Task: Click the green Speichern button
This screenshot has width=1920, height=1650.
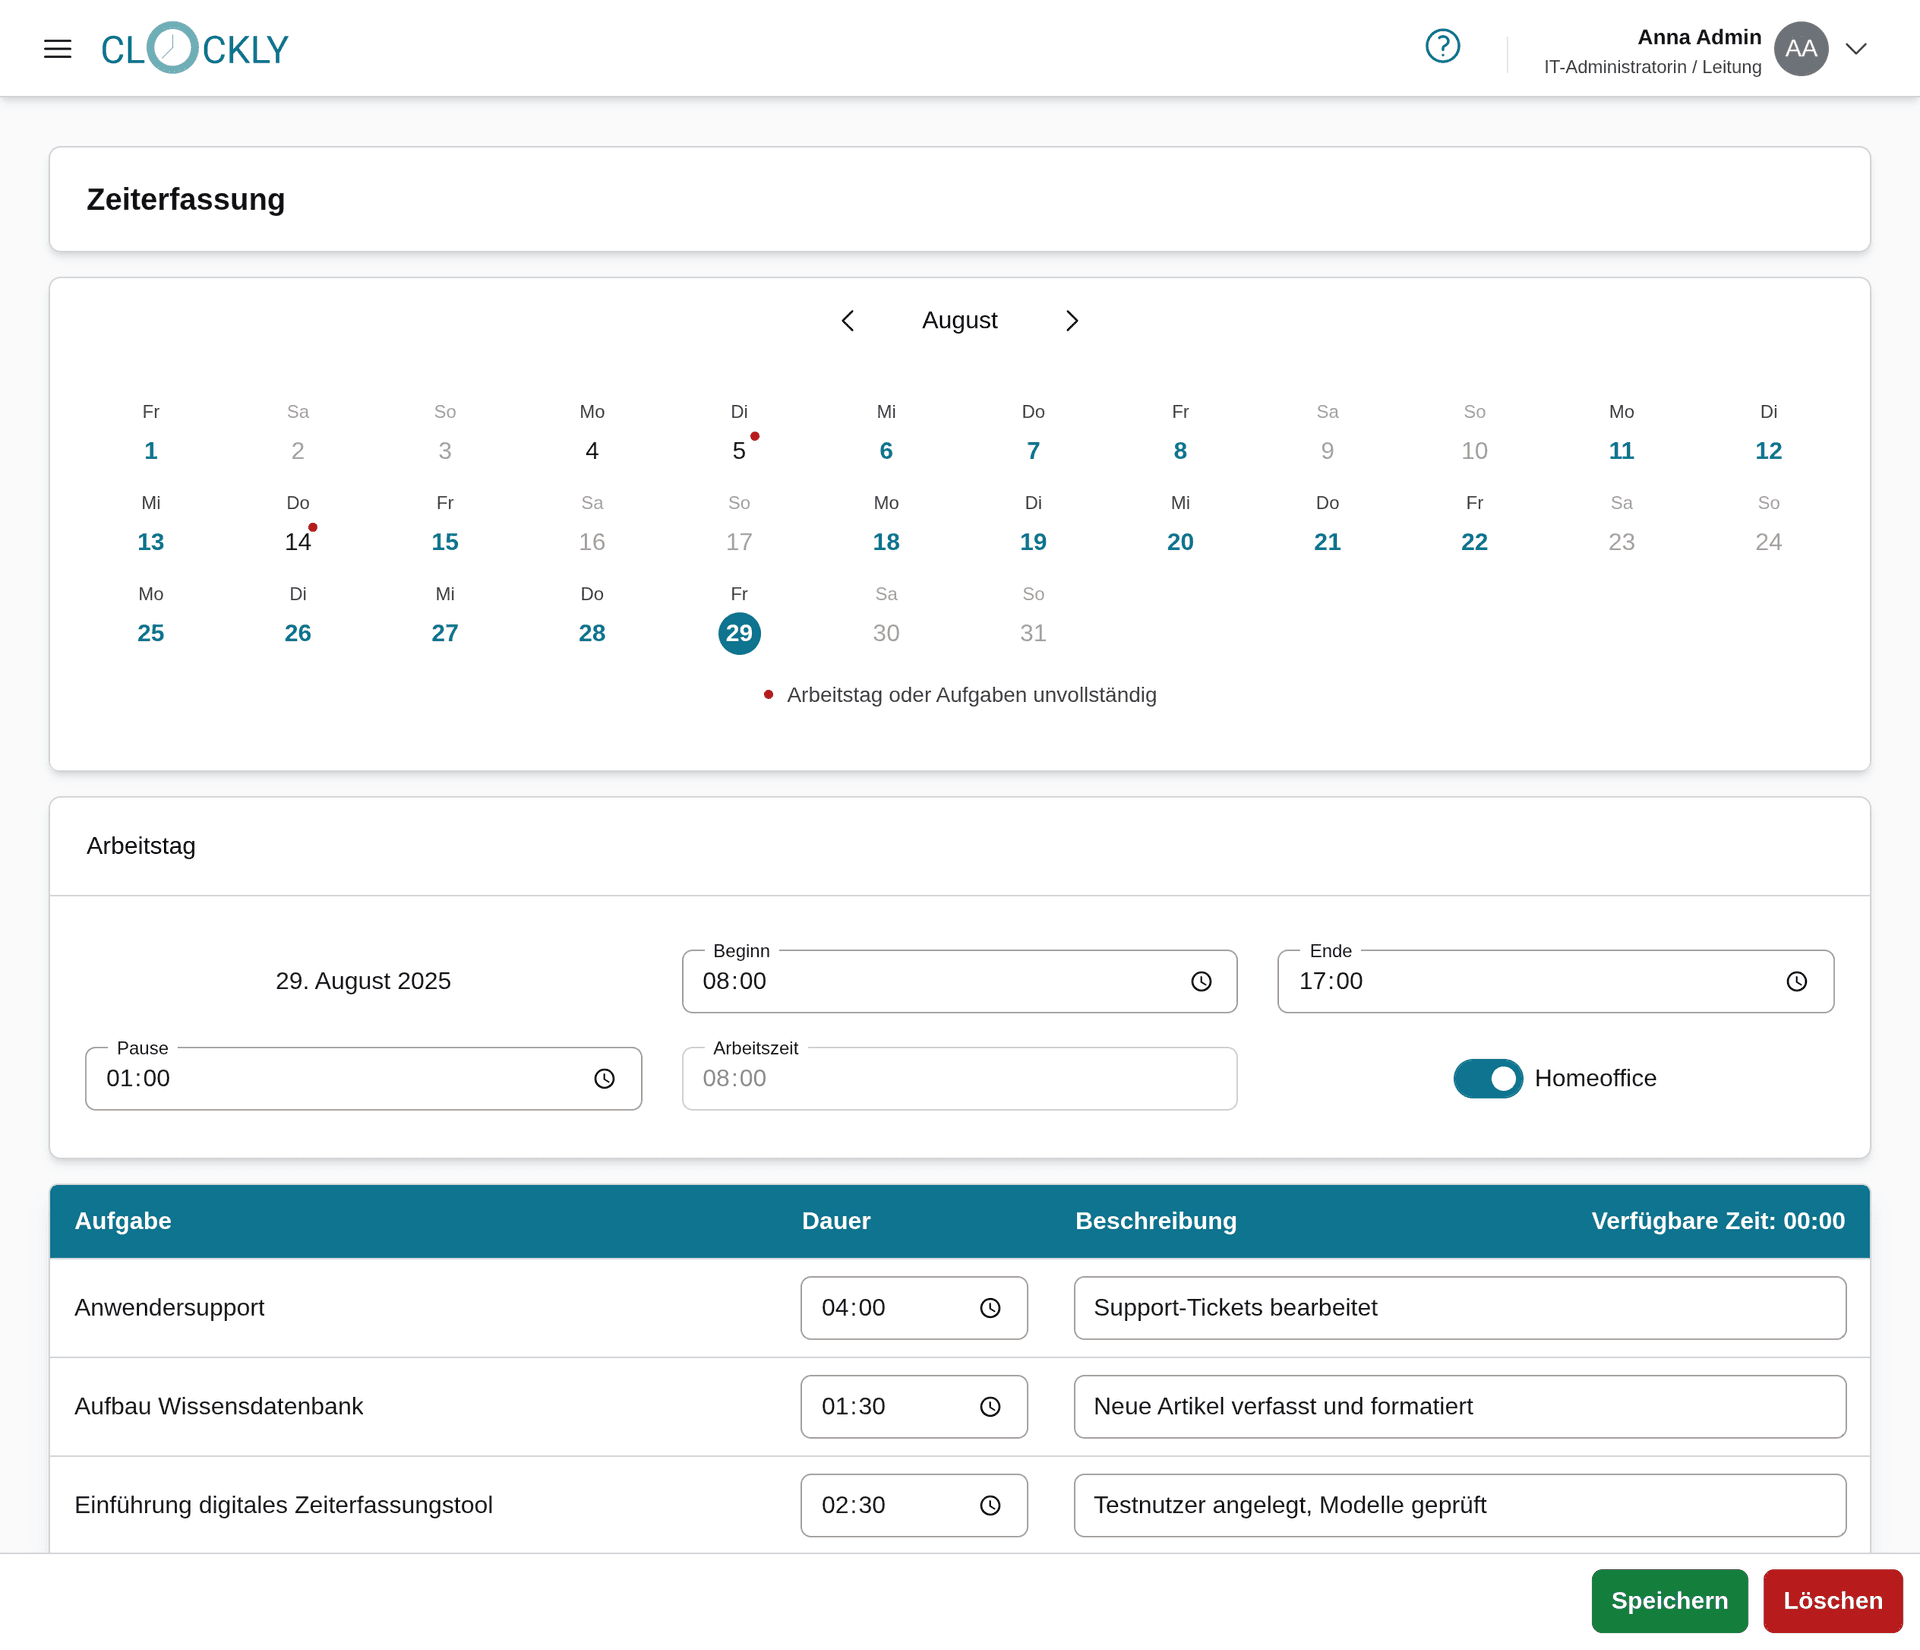Action: point(1668,1600)
